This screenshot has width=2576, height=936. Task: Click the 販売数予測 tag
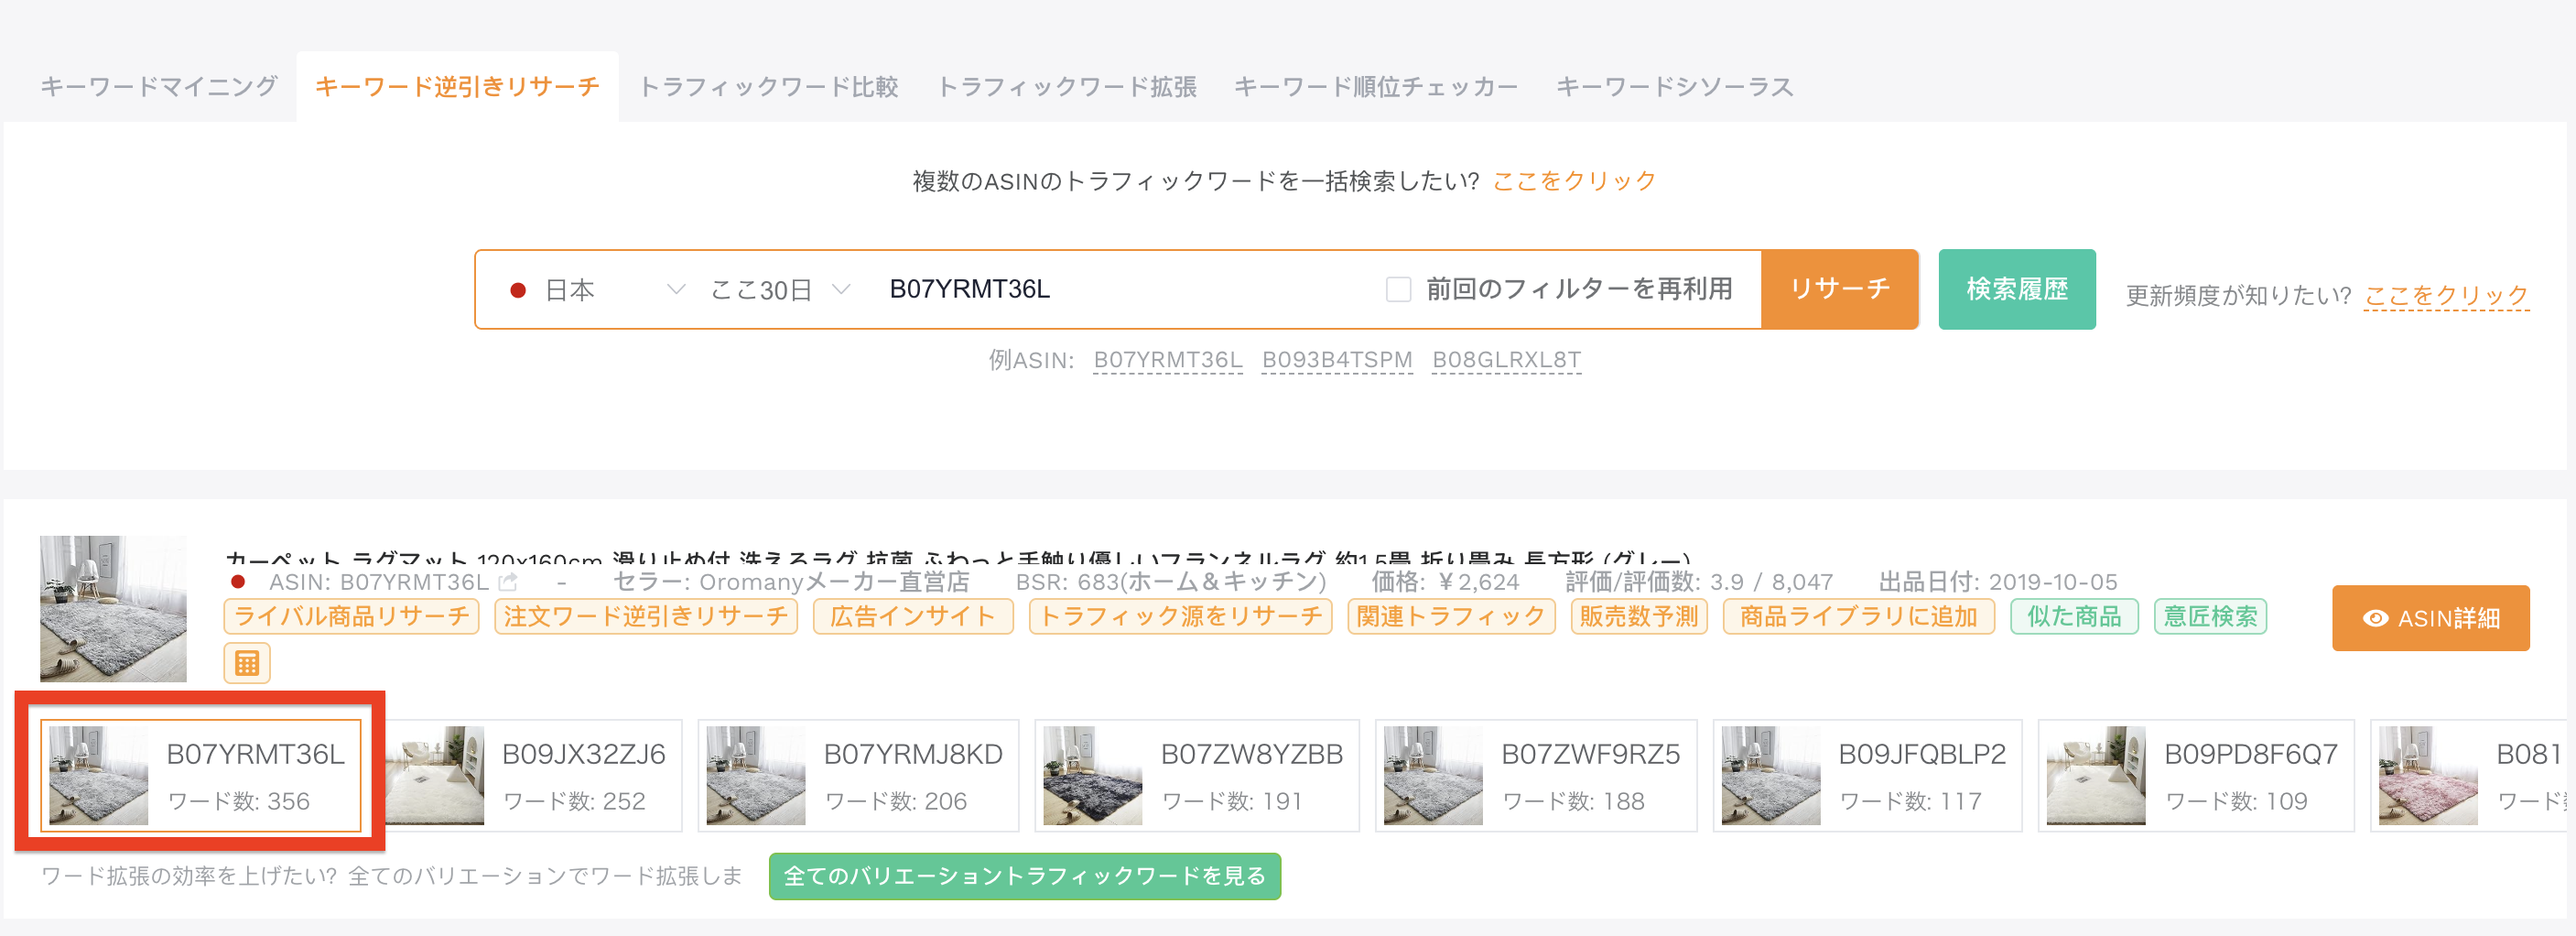tap(1638, 616)
